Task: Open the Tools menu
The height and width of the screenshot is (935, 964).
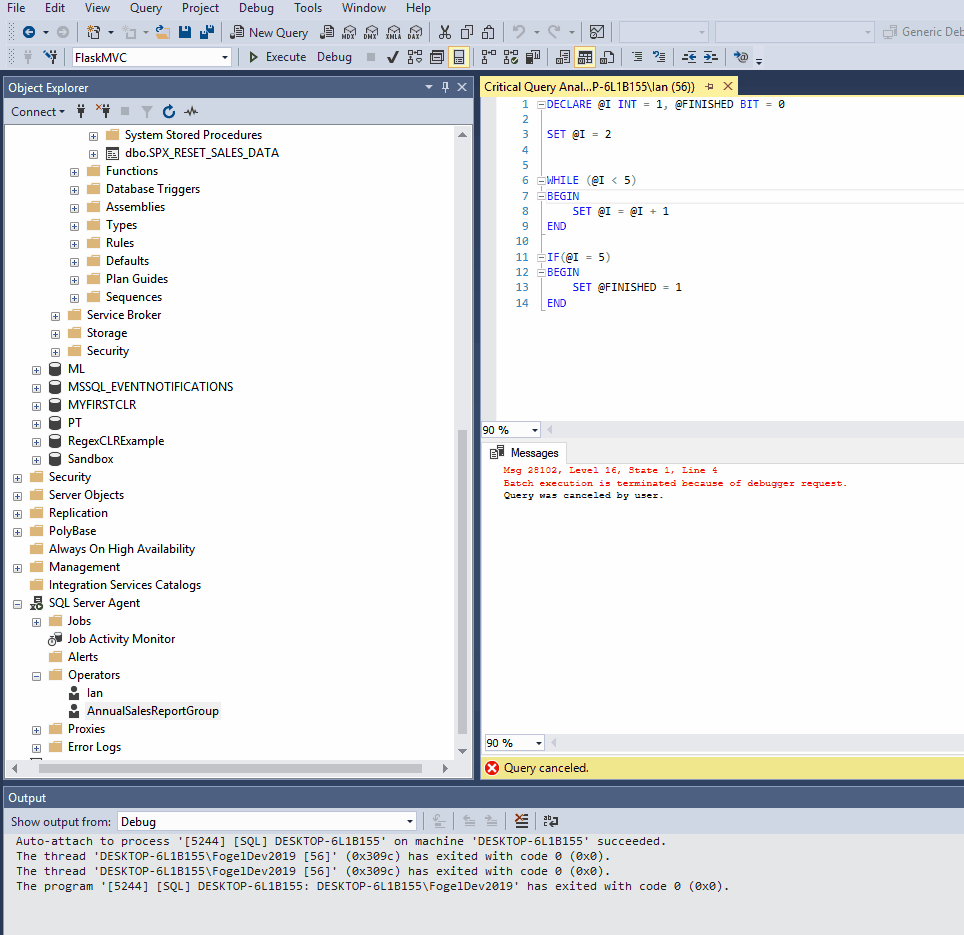Action: coord(307,8)
